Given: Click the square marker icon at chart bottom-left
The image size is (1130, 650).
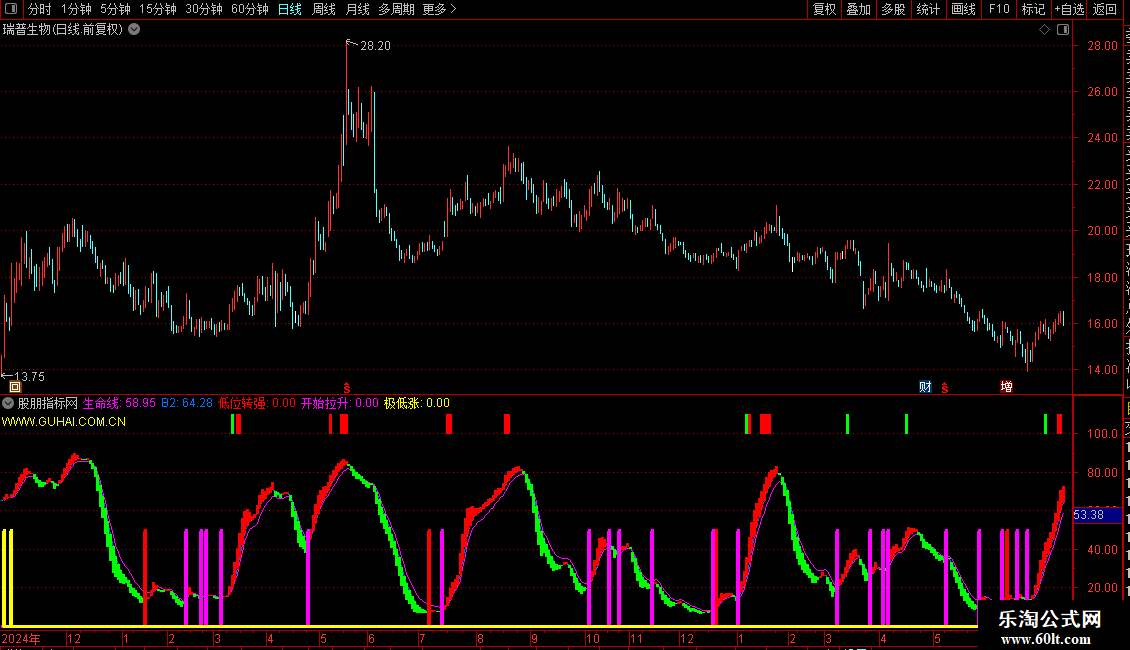Looking at the screenshot, I should [14, 387].
